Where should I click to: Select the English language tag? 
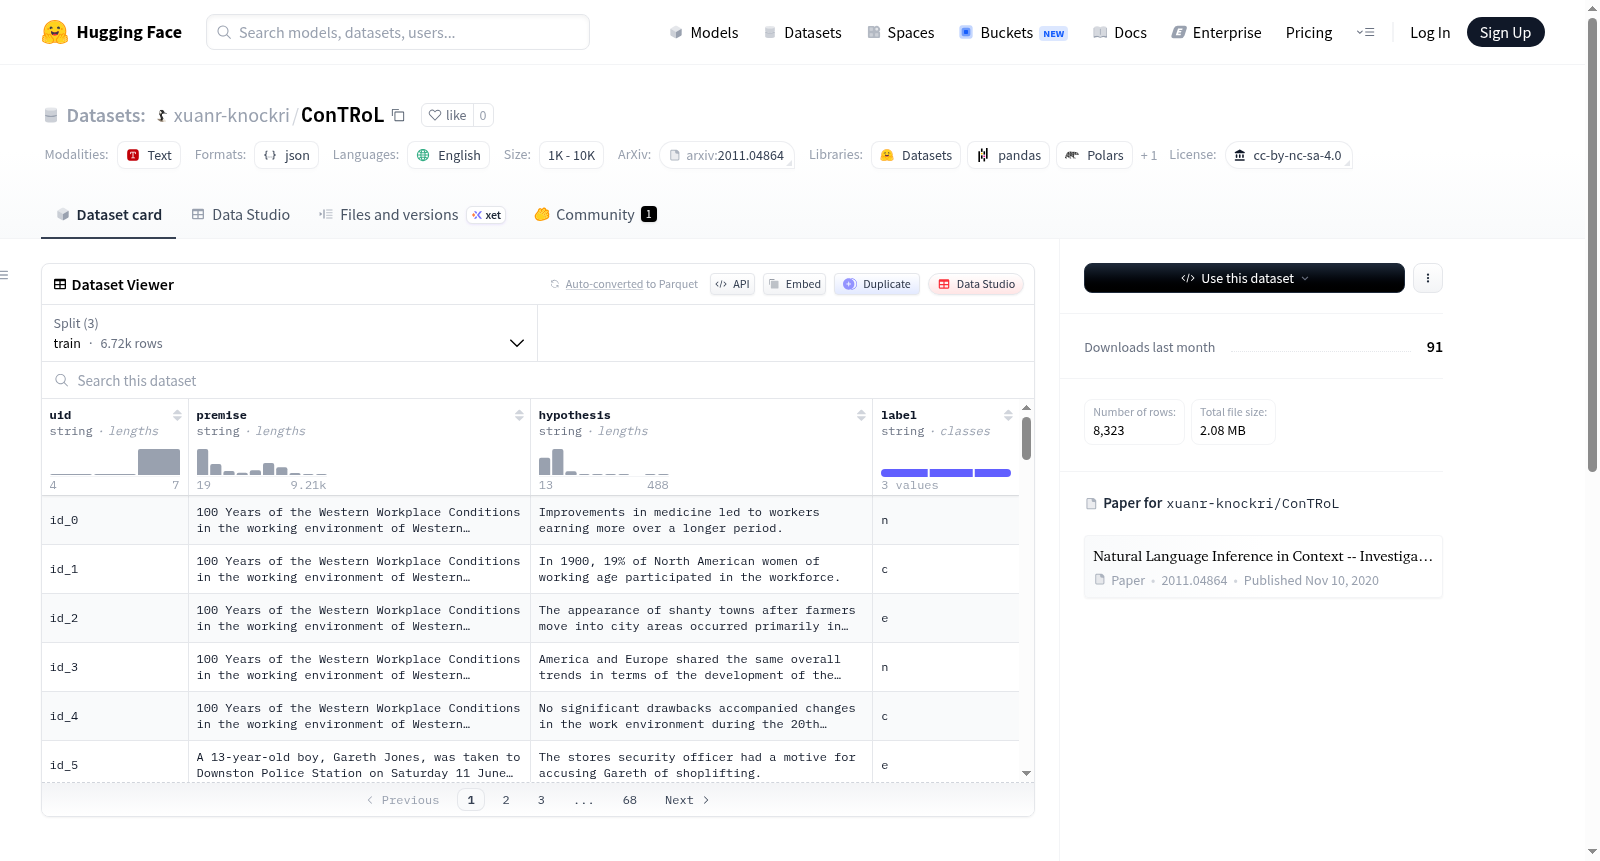point(449,155)
